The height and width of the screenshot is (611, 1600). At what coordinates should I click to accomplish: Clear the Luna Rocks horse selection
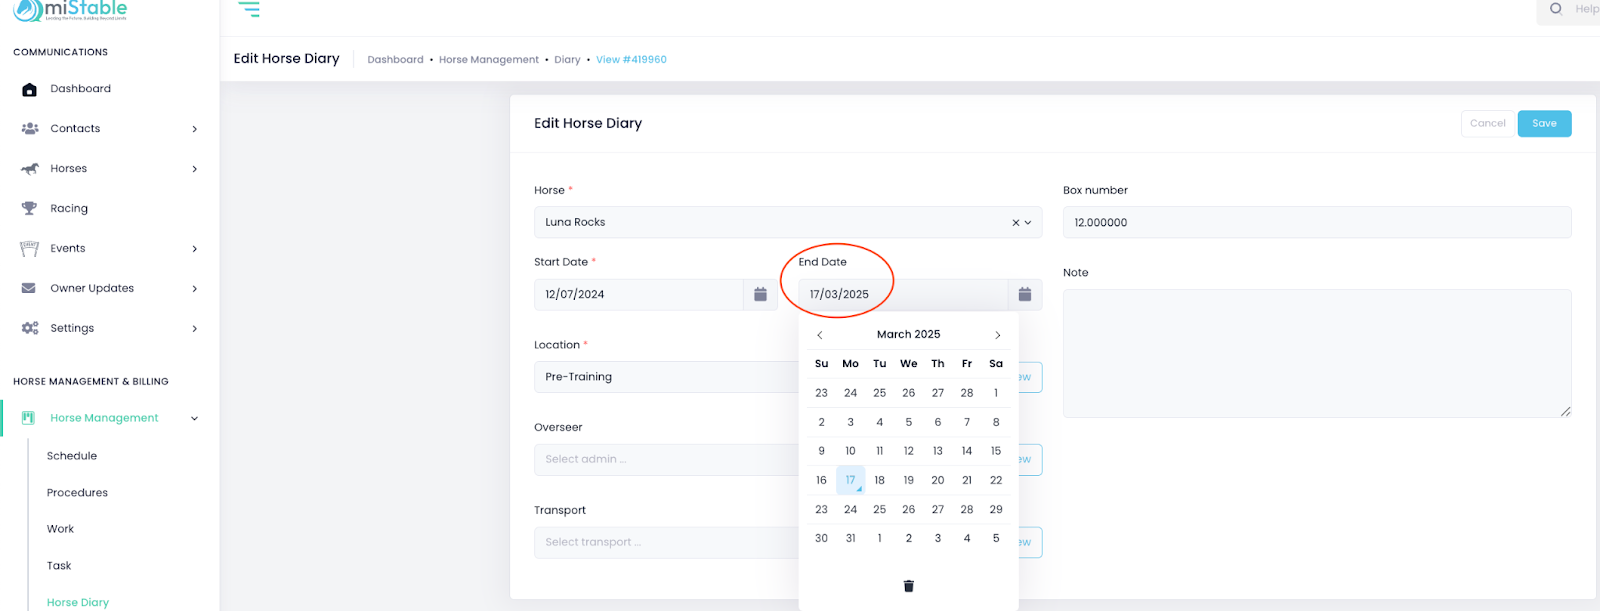point(1015,223)
